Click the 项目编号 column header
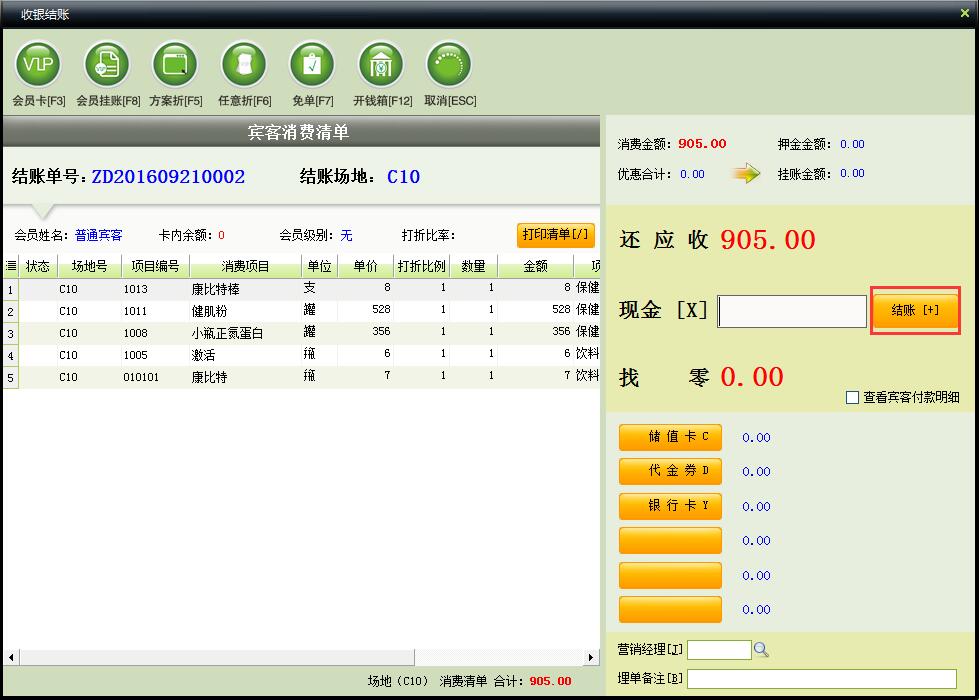 155,266
